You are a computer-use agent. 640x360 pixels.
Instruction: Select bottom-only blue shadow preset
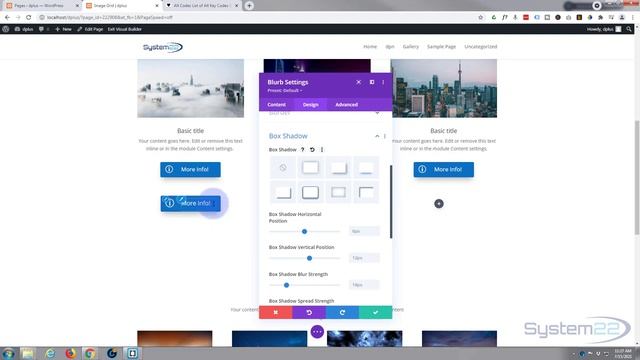[366, 167]
